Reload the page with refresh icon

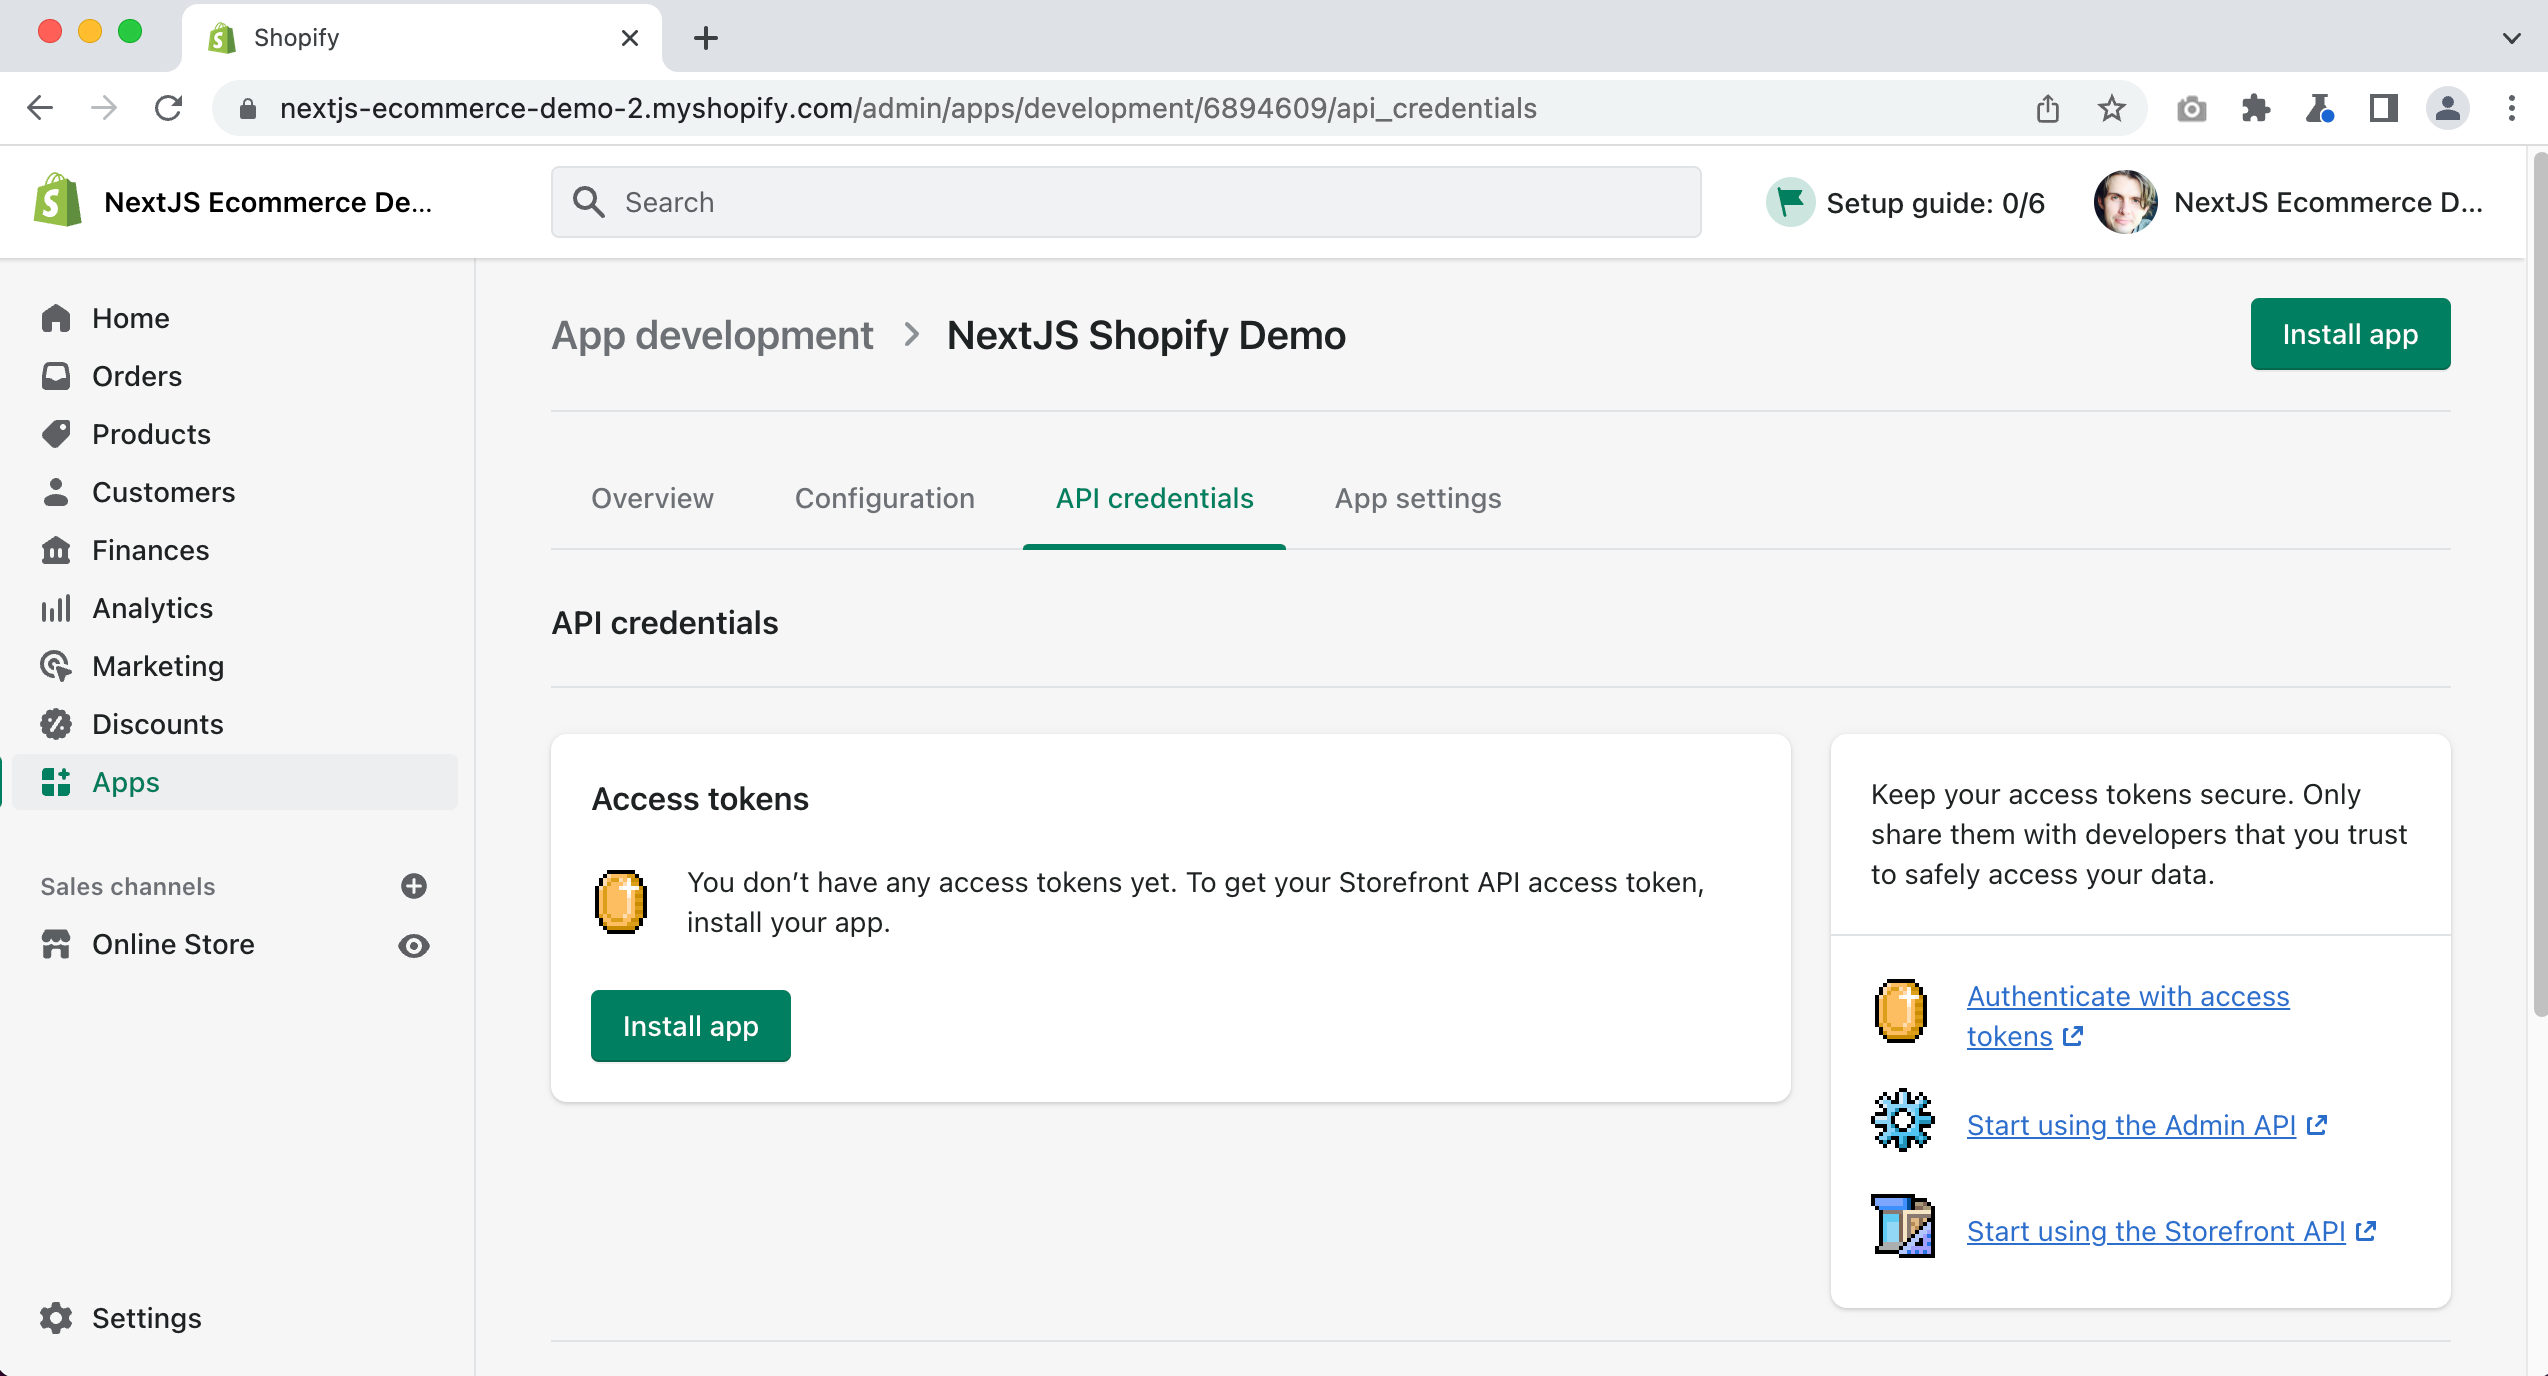[168, 108]
